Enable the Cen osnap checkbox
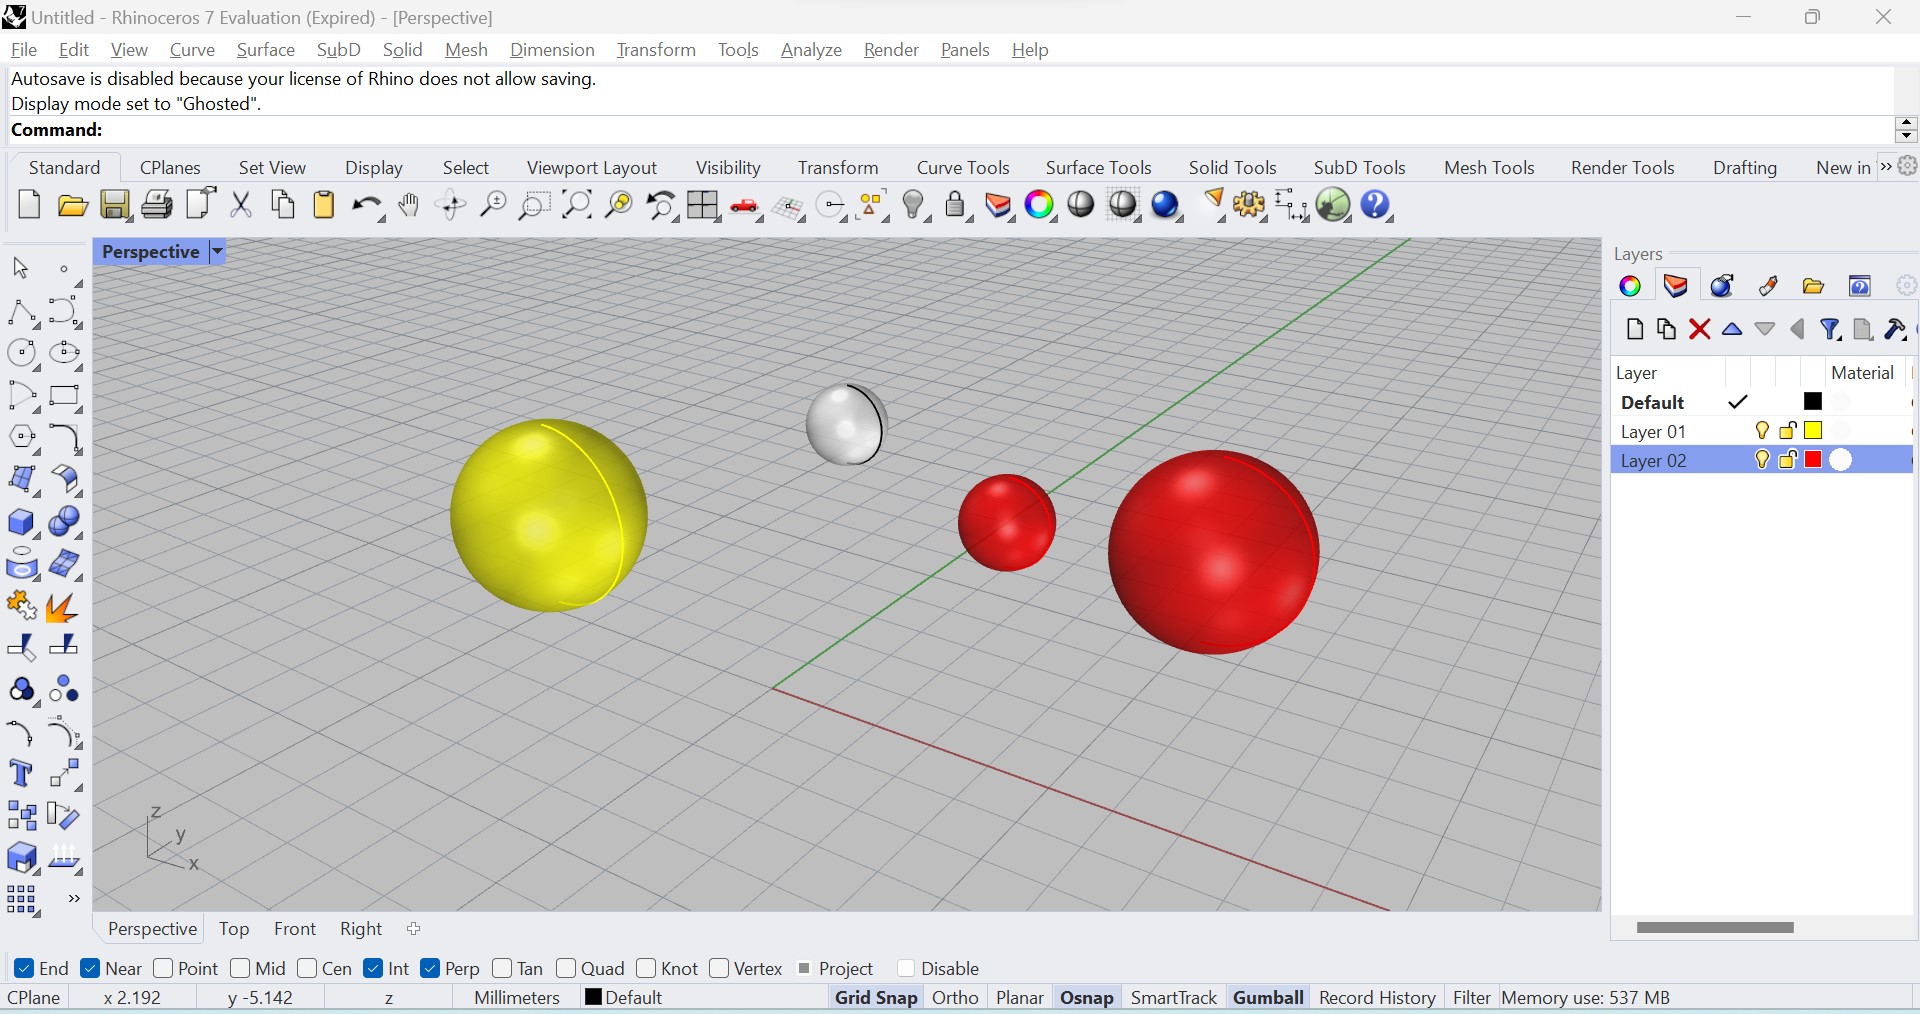The height and width of the screenshot is (1014, 1920). [x=307, y=968]
